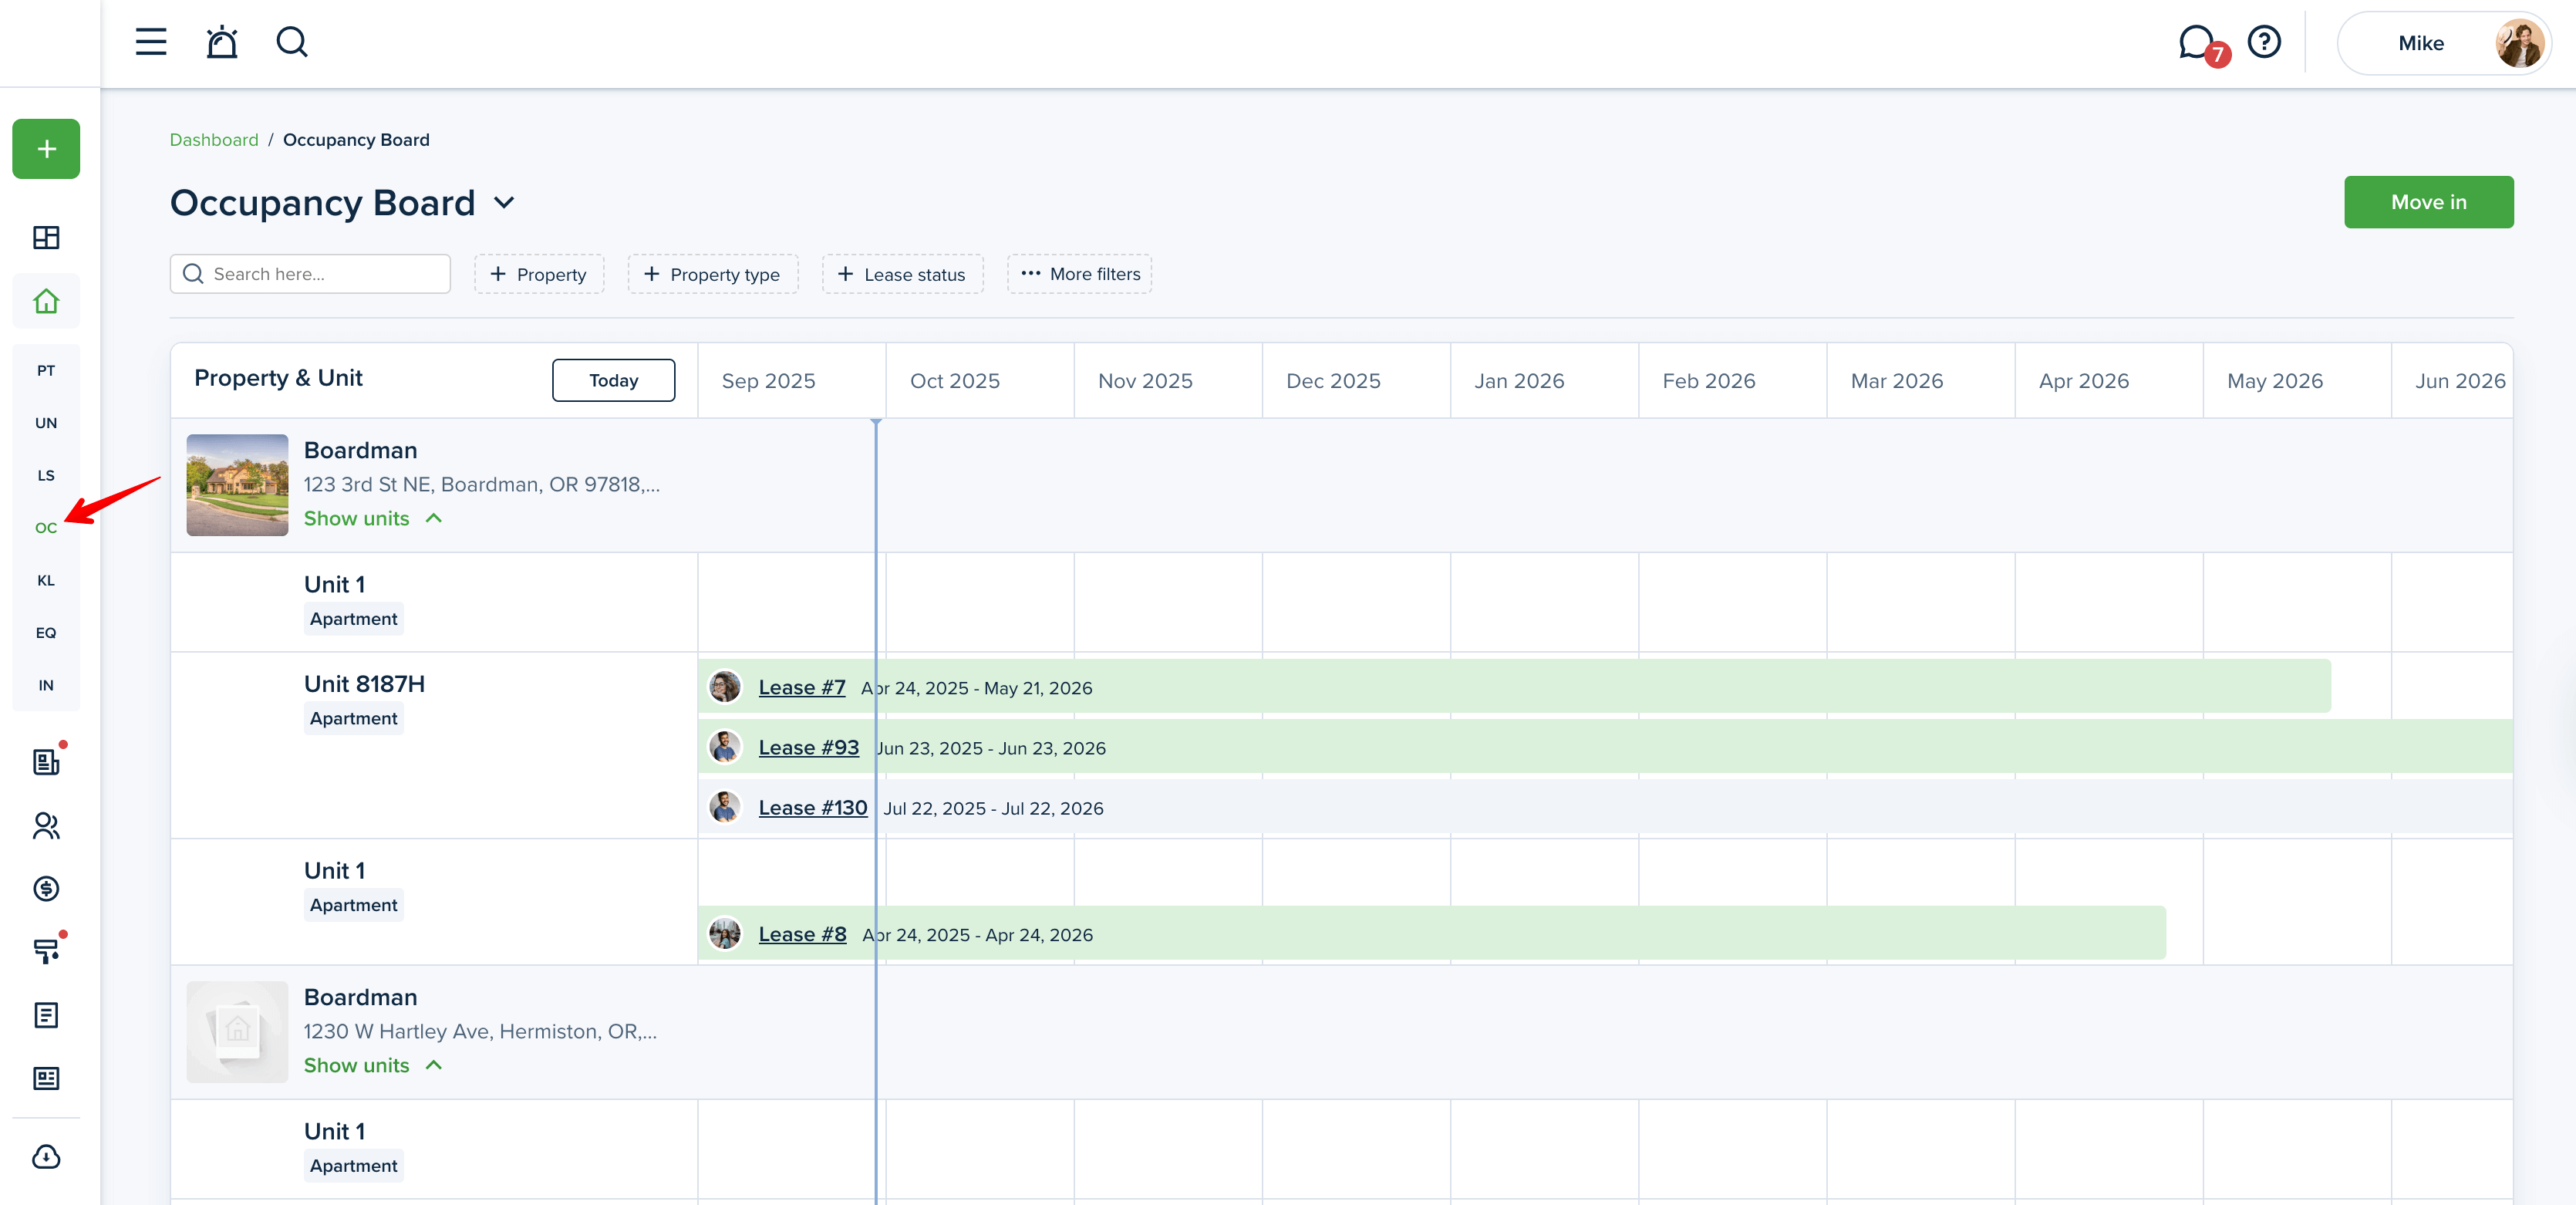Click the green plus create button in sidebar
The image size is (2576, 1205).
[46, 149]
